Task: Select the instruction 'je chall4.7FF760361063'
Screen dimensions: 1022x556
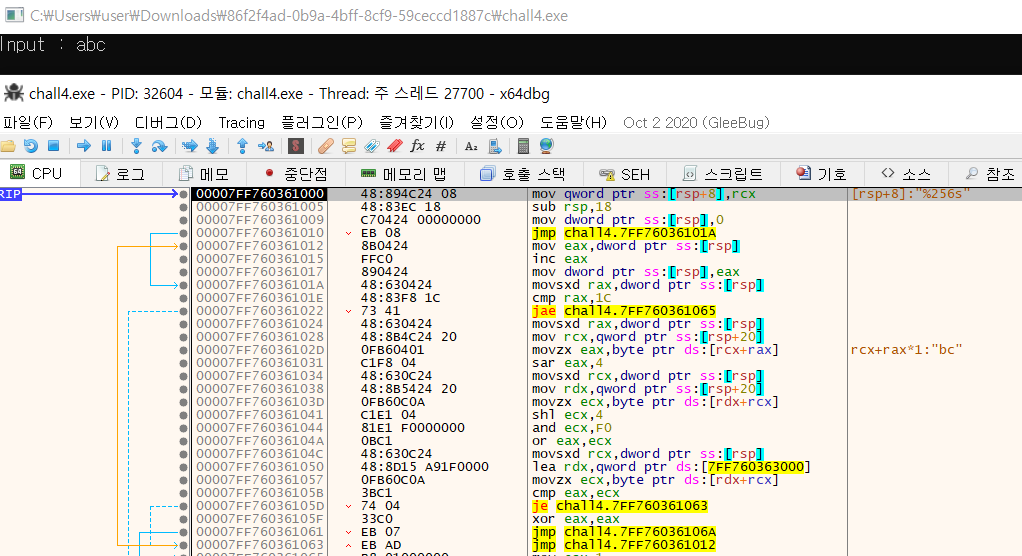Action: tap(619, 506)
